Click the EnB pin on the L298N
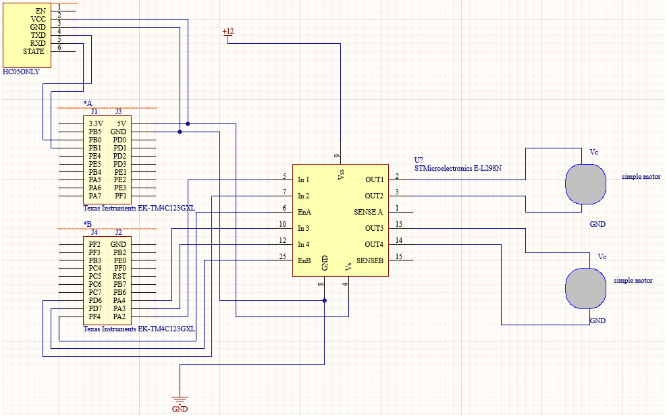 (x=304, y=260)
